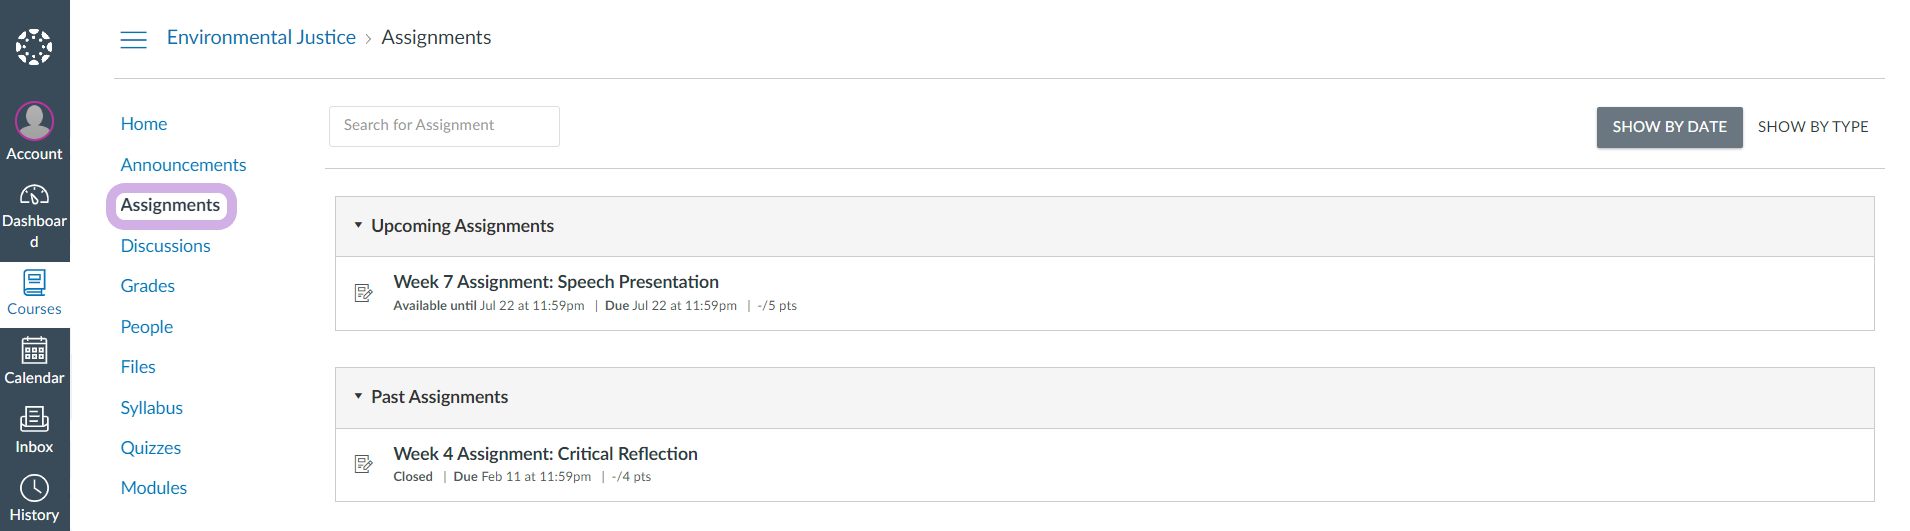
Task: Go to the Dashboard icon
Action: tap(34, 195)
